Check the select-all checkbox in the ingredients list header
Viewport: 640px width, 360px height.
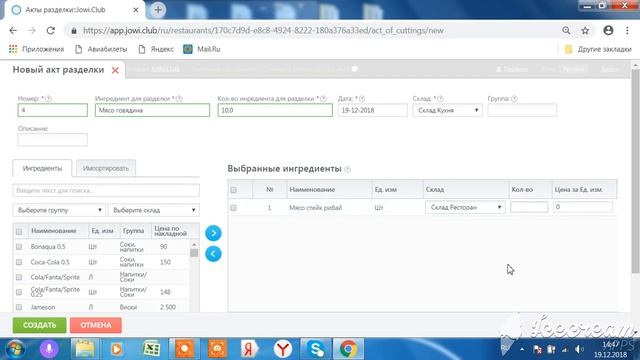pyautogui.click(x=19, y=231)
